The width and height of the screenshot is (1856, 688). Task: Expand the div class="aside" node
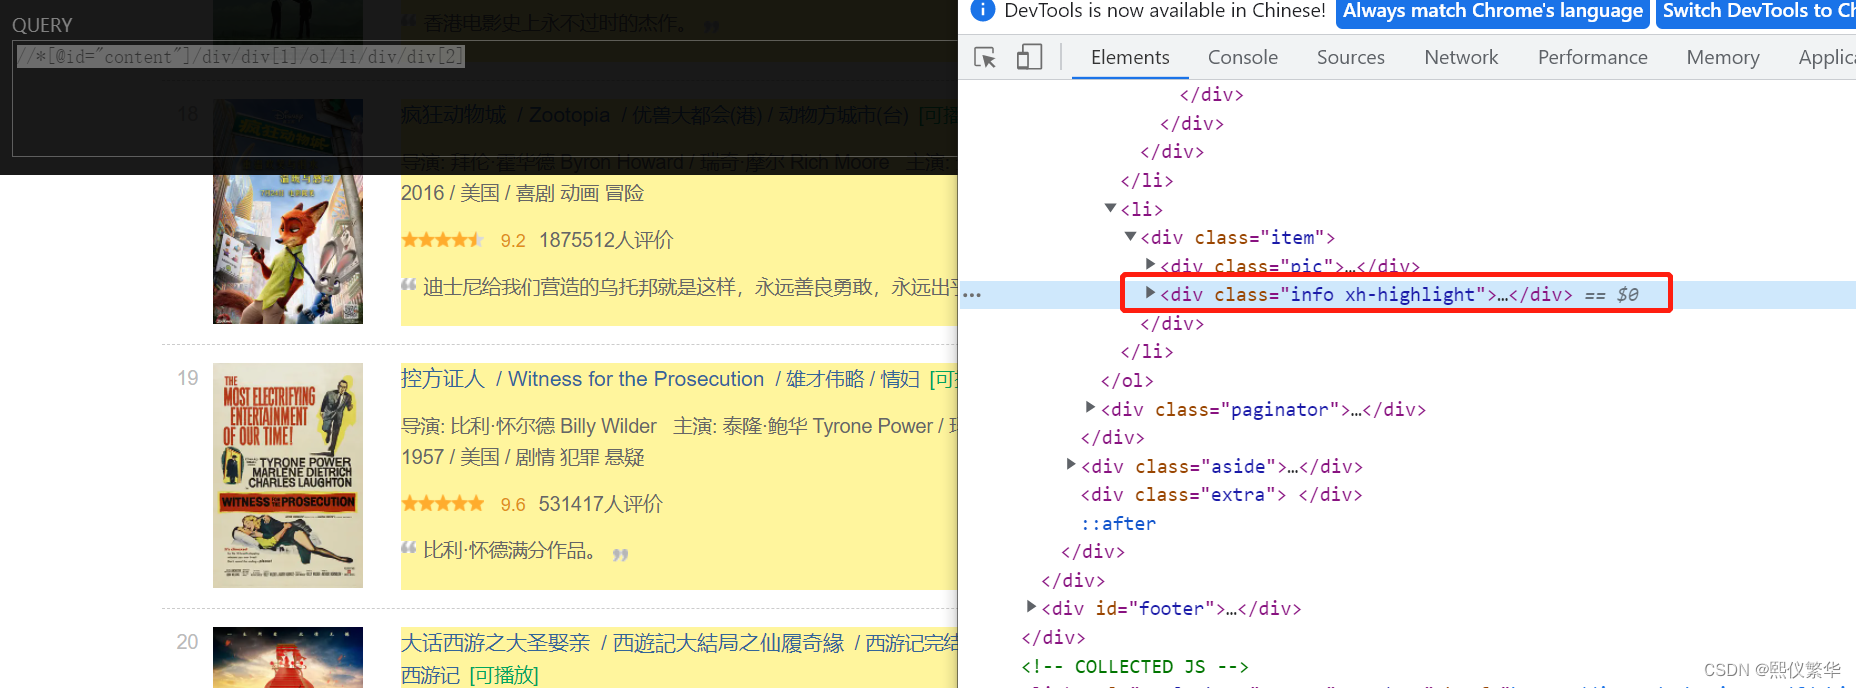click(x=1071, y=464)
